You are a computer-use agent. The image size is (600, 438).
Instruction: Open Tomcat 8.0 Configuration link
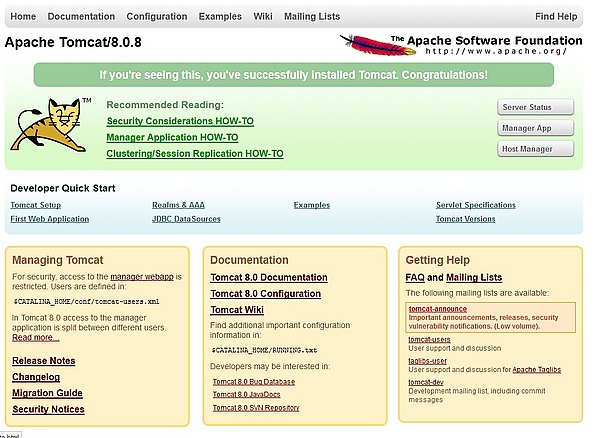(266, 294)
